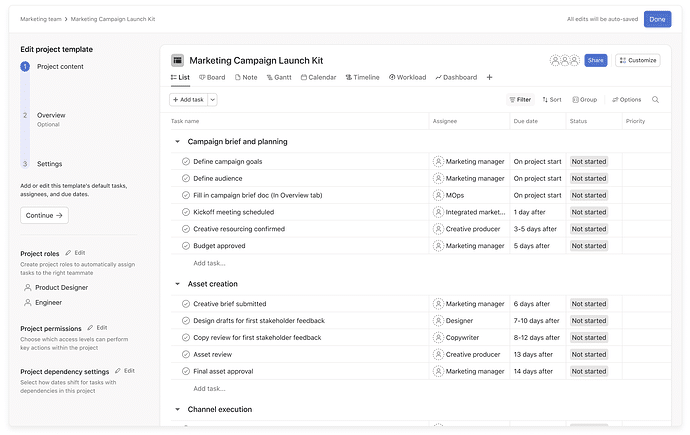
Task: Open the Sort options
Action: coord(552,100)
